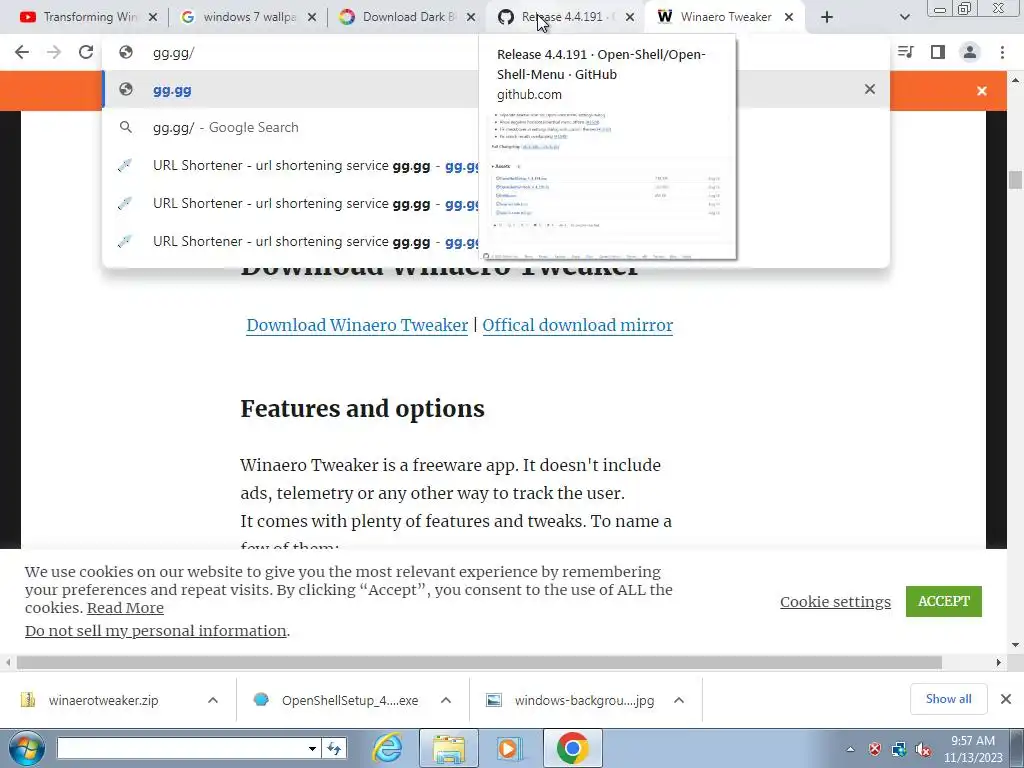Select the Chrome taskbar icon

click(x=573, y=748)
